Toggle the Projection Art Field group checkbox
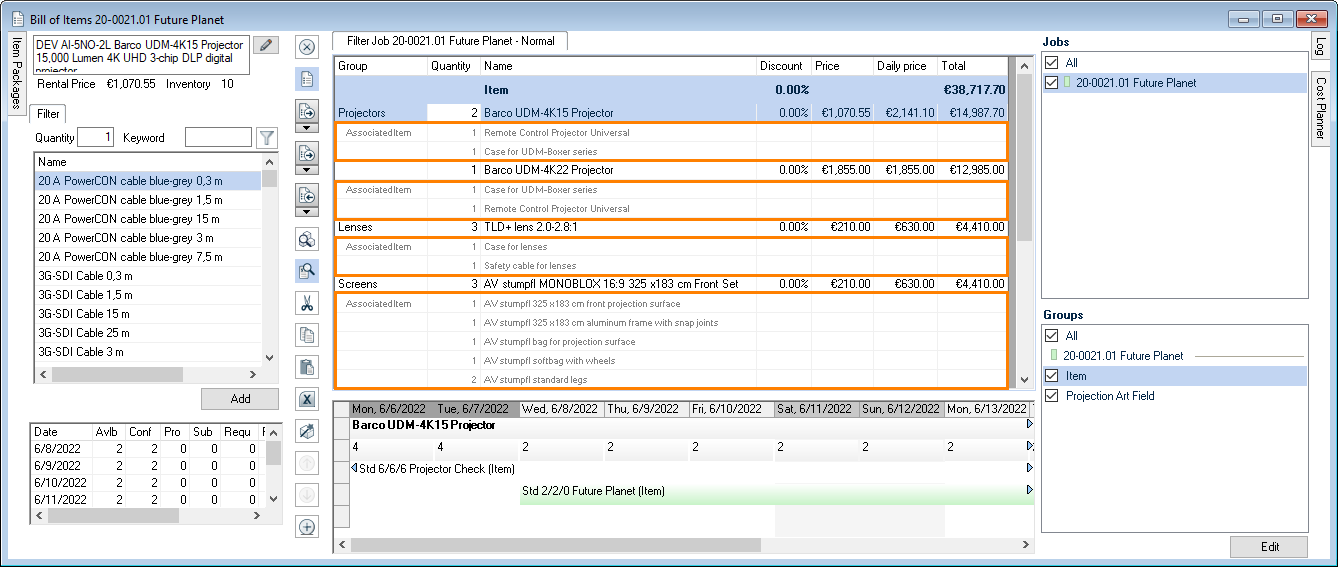 click(1050, 396)
